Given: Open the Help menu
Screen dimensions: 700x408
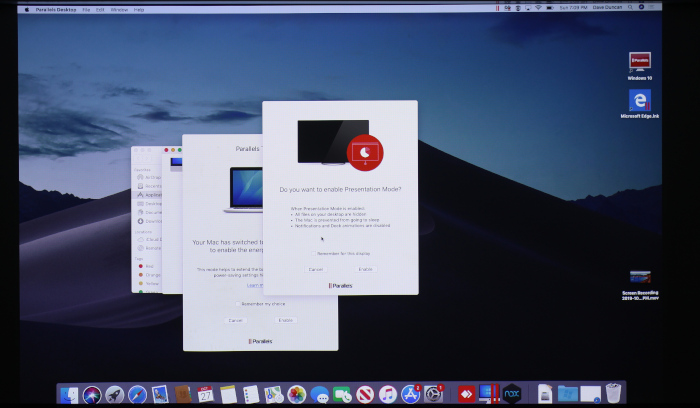Looking at the screenshot, I should [x=139, y=9].
